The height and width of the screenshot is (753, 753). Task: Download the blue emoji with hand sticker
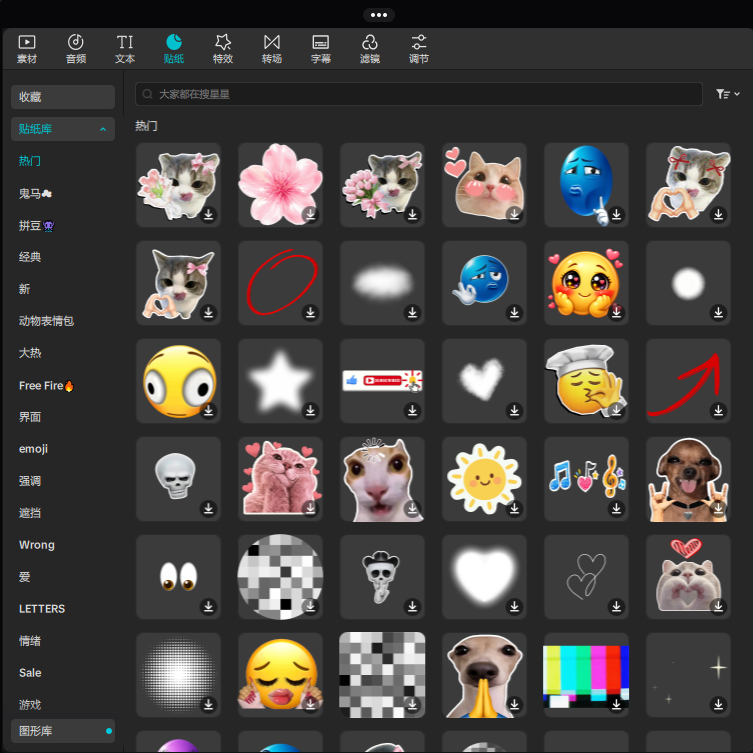point(514,313)
